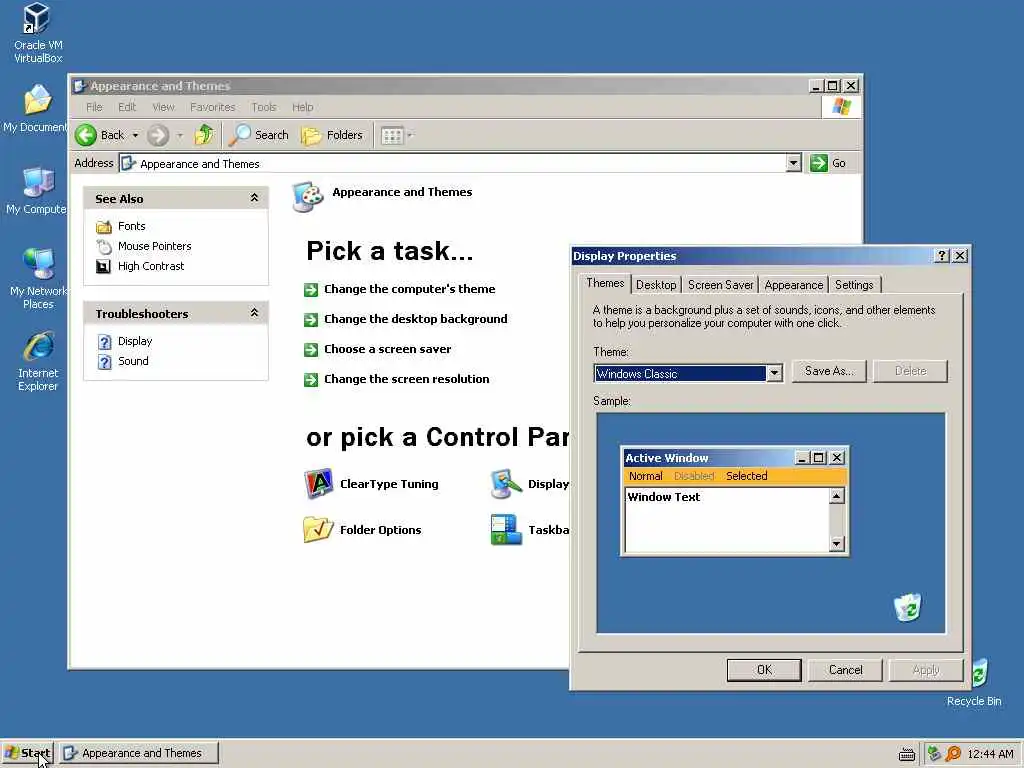Switch to the Appearance tab
The height and width of the screenshot is (768, 1024).
(793, 285)
